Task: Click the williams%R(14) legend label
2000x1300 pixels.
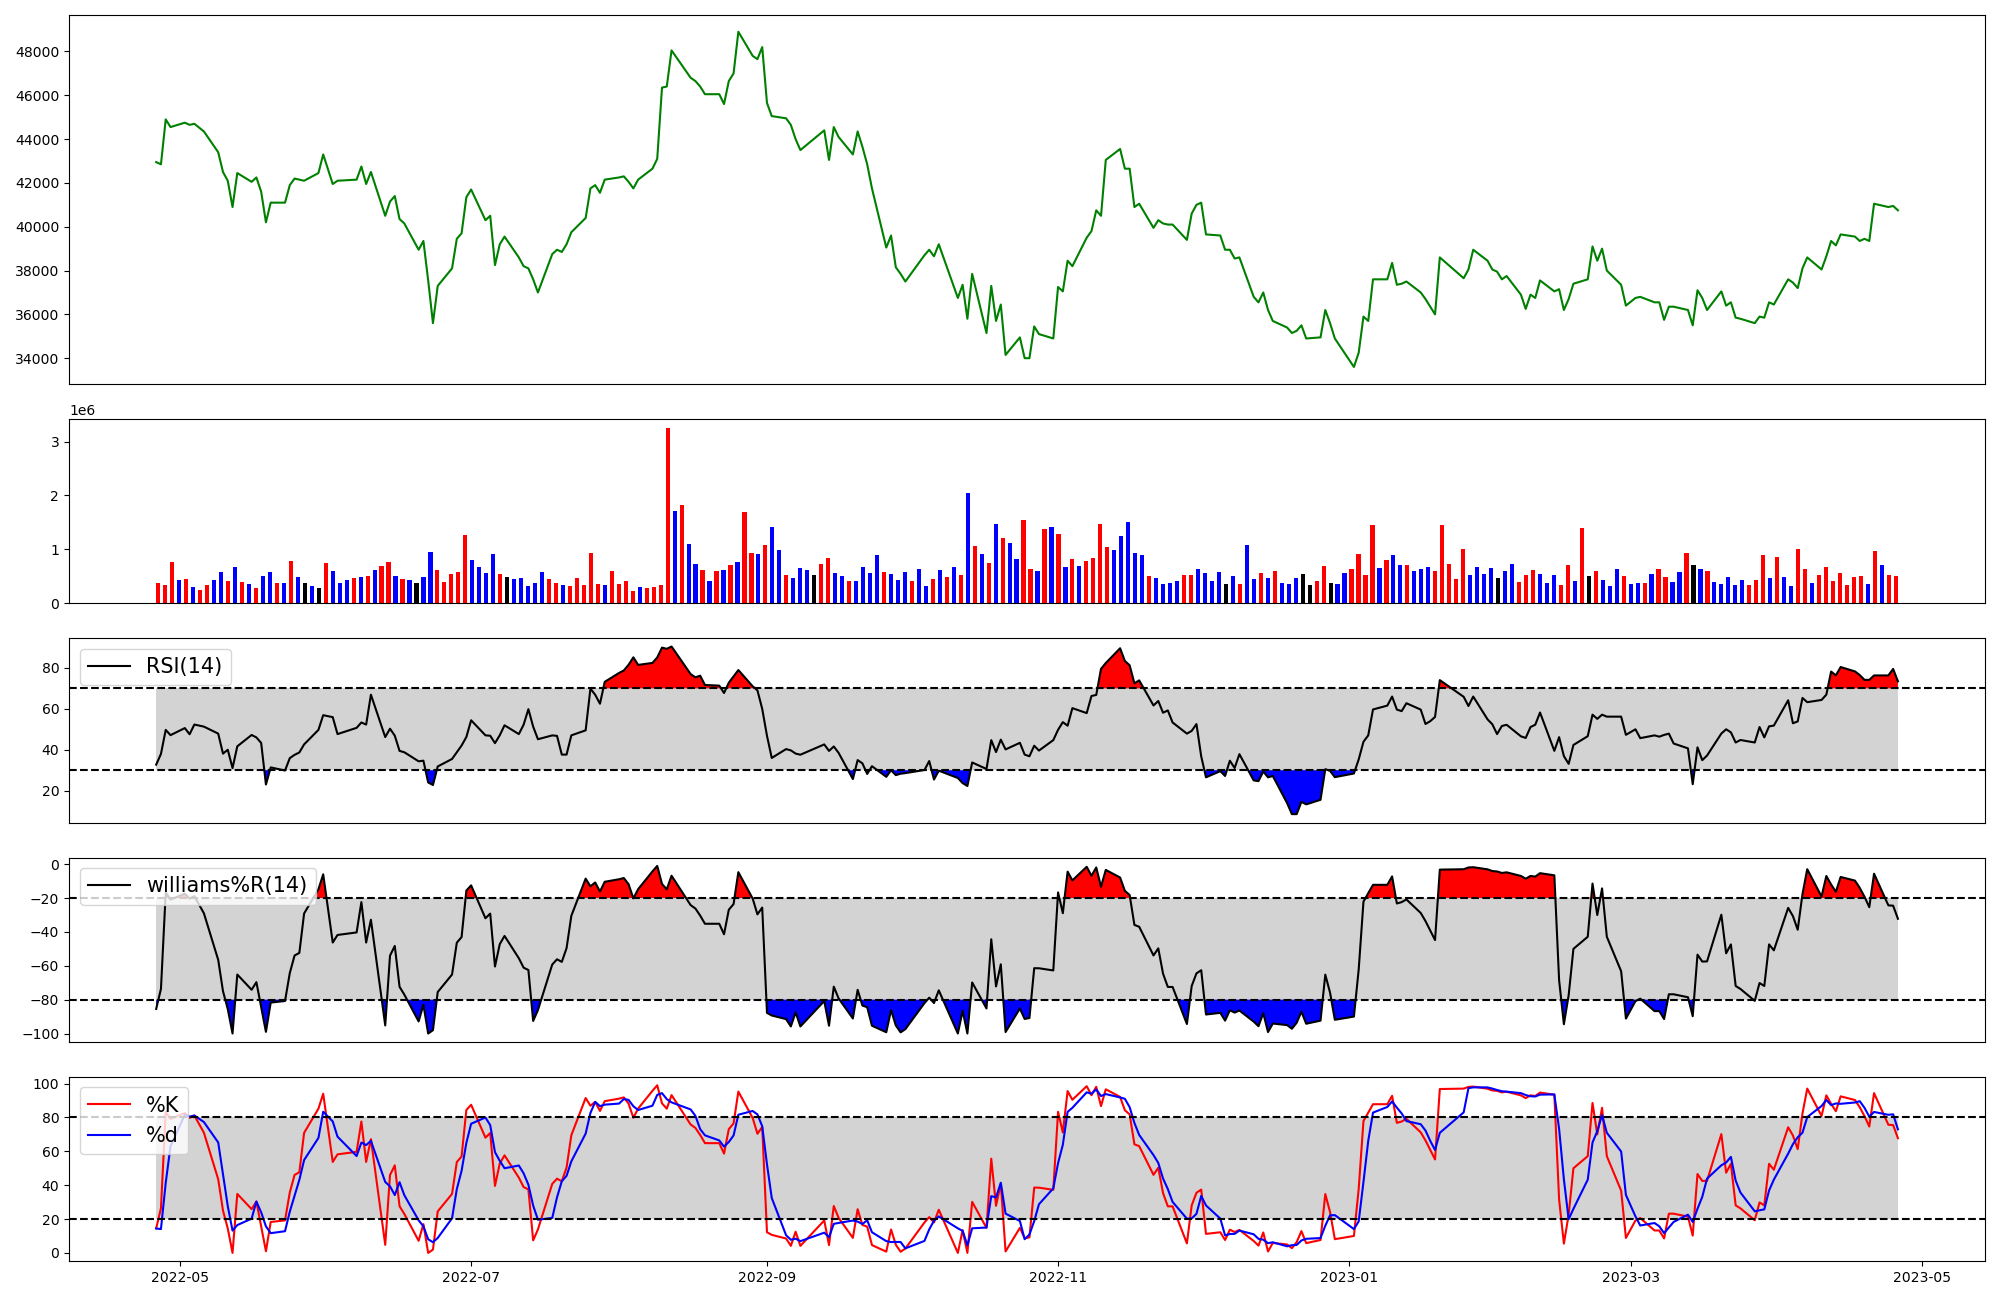Action: [226, 885]
